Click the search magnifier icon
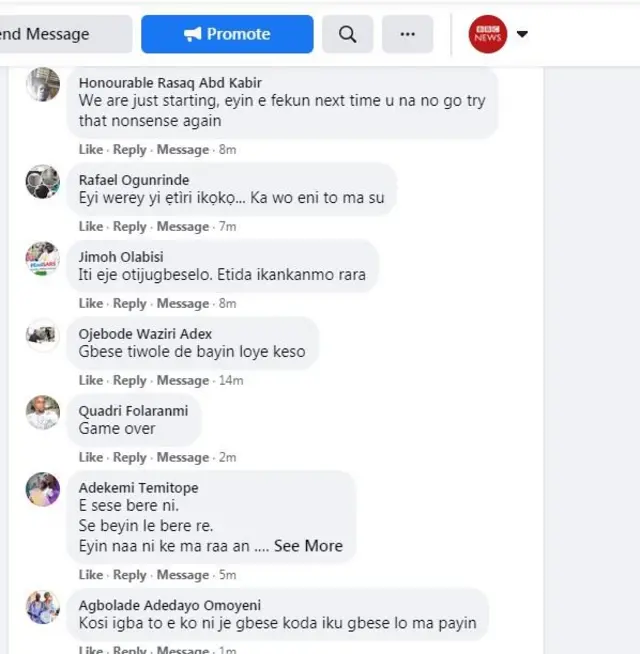 [x=347, y=34]
